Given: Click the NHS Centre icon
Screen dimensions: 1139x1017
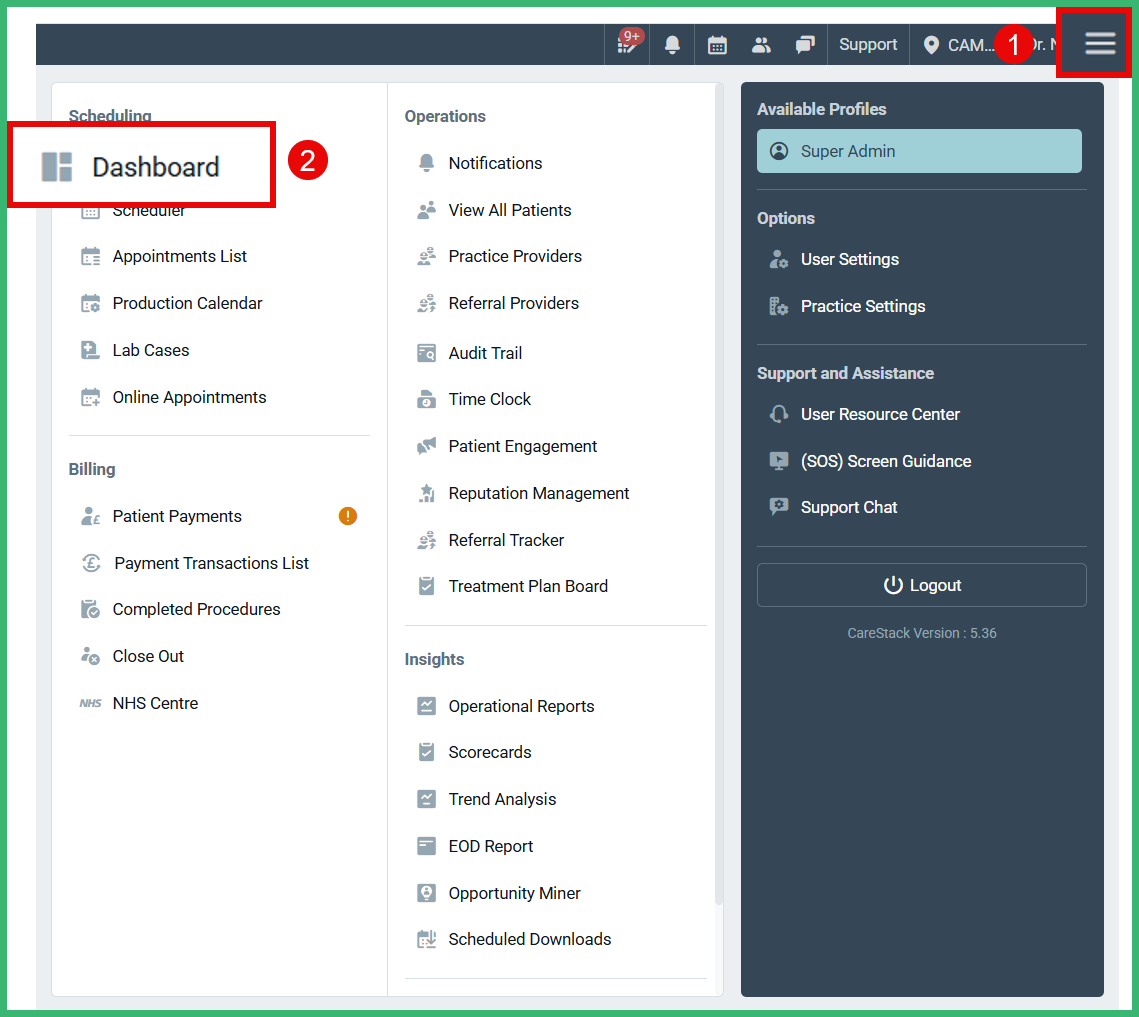Looking at the screenshot, I should tap(90, 703).
